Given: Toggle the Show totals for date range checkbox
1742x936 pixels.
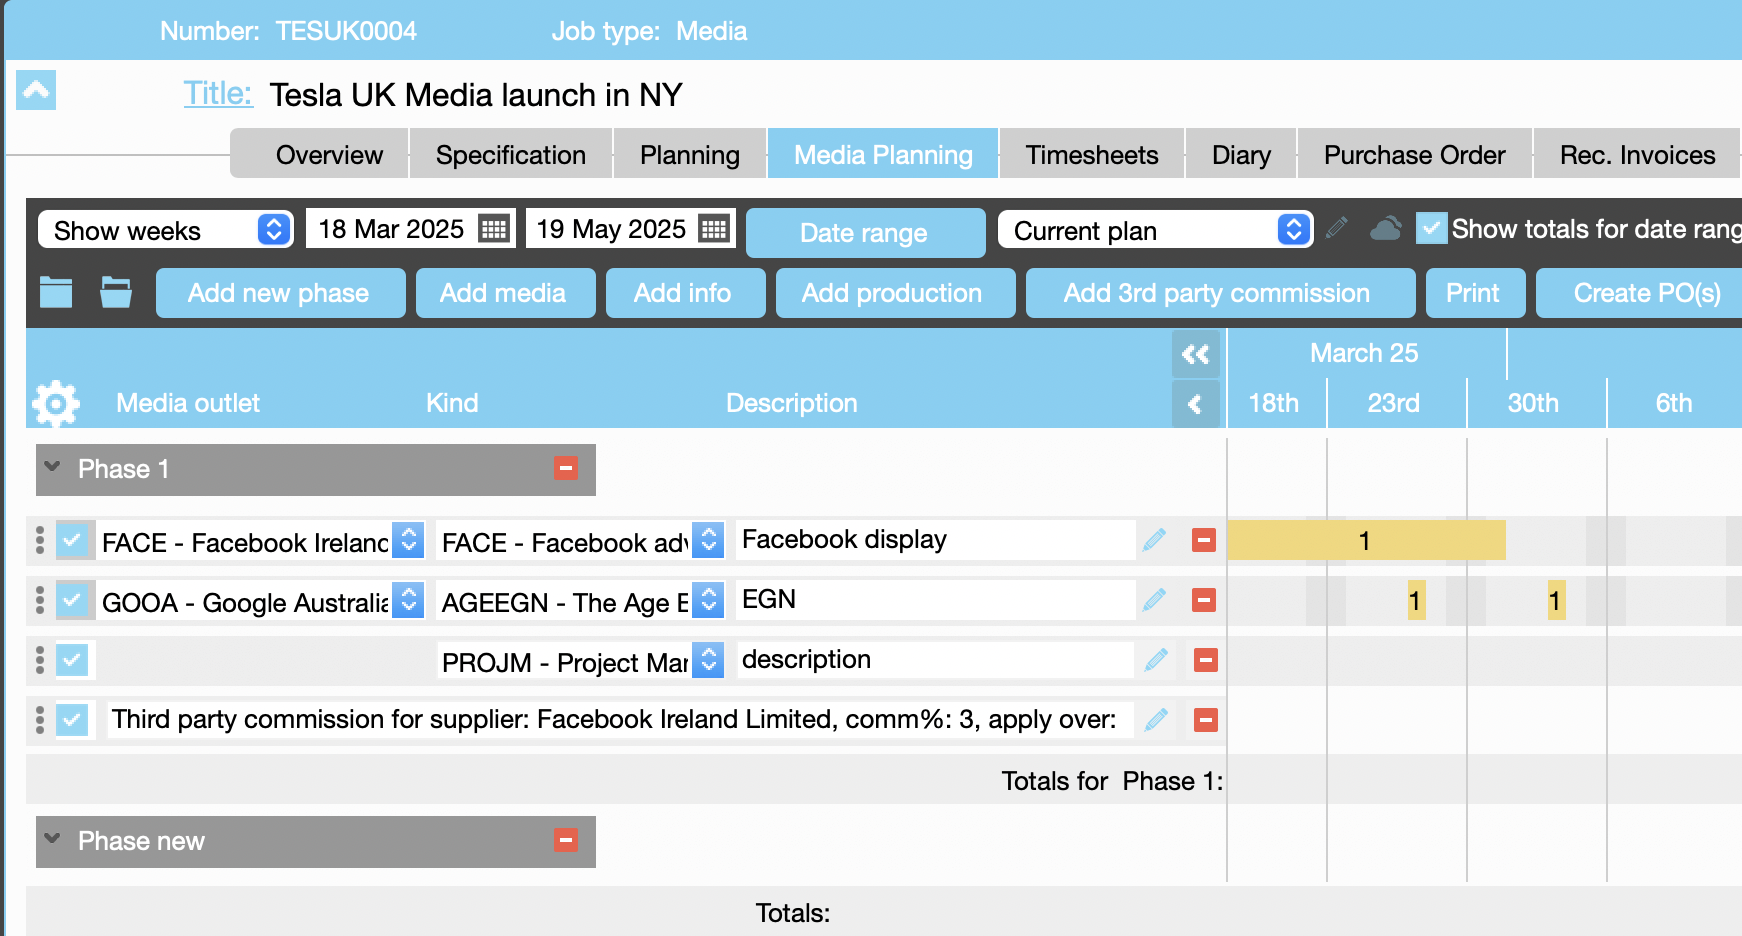Looking at the screenshot, I should click(x=1432, y=229).
